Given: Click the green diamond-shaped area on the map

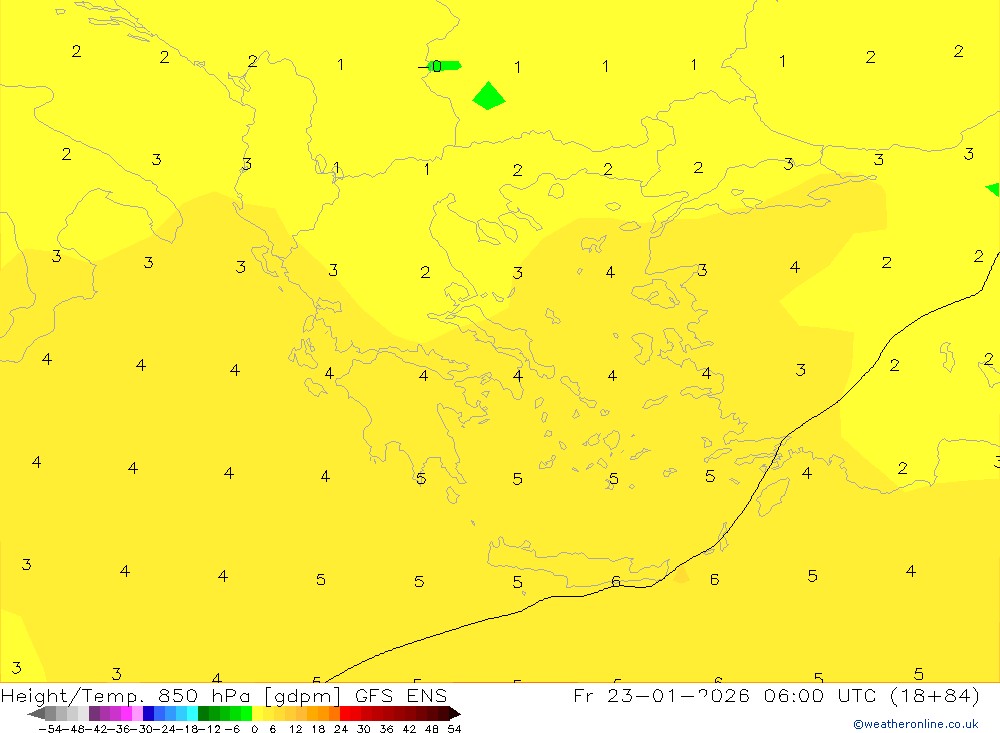Looking at the screenshot, I should tap(489, 96).
